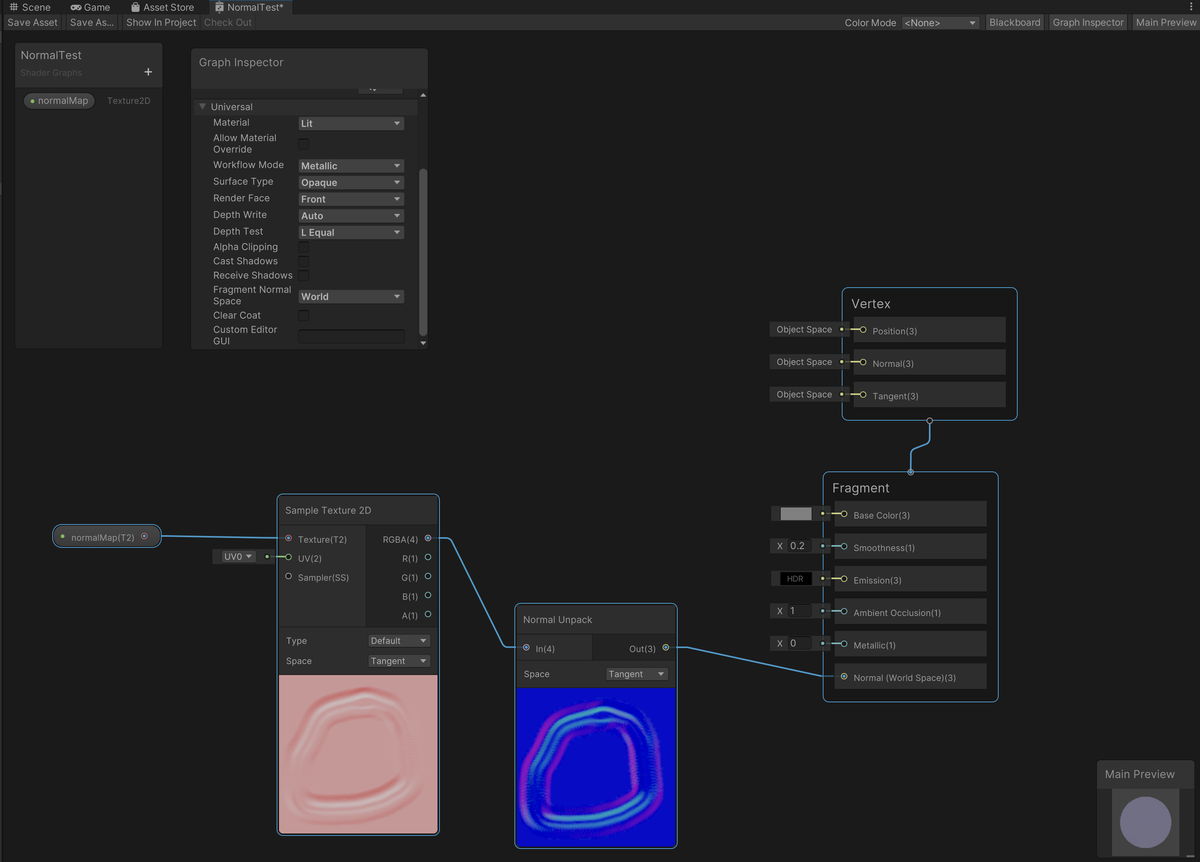Switch to the Scene tab
Screen dimensions: 1200x862
click(x=28, y=7)
